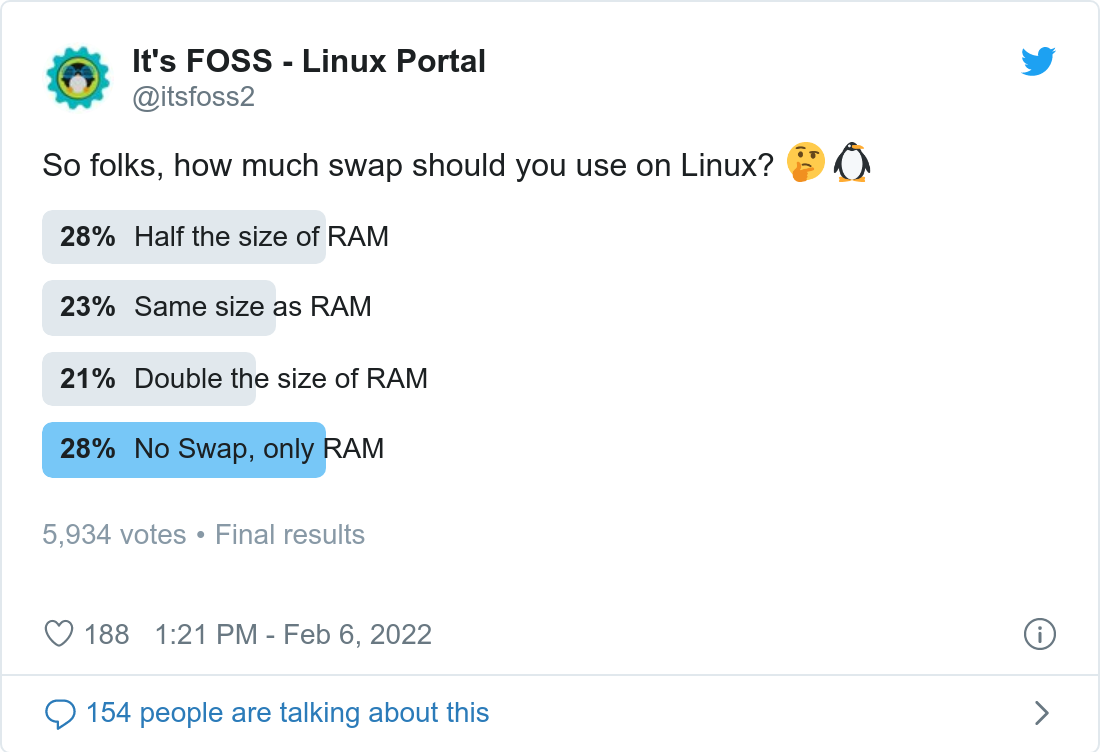The image size is (1100, 752).
Task: Open 154 people are talking about this
Action: [287, 713]
